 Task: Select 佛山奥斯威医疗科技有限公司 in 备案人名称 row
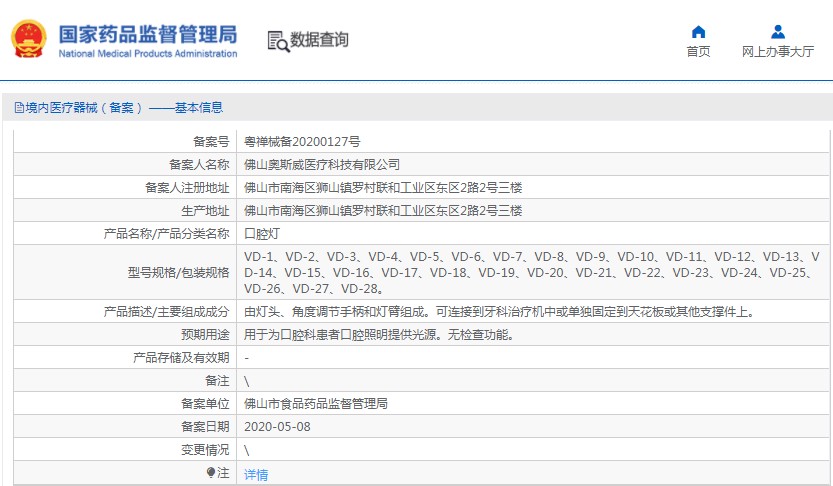click(321, 165)
